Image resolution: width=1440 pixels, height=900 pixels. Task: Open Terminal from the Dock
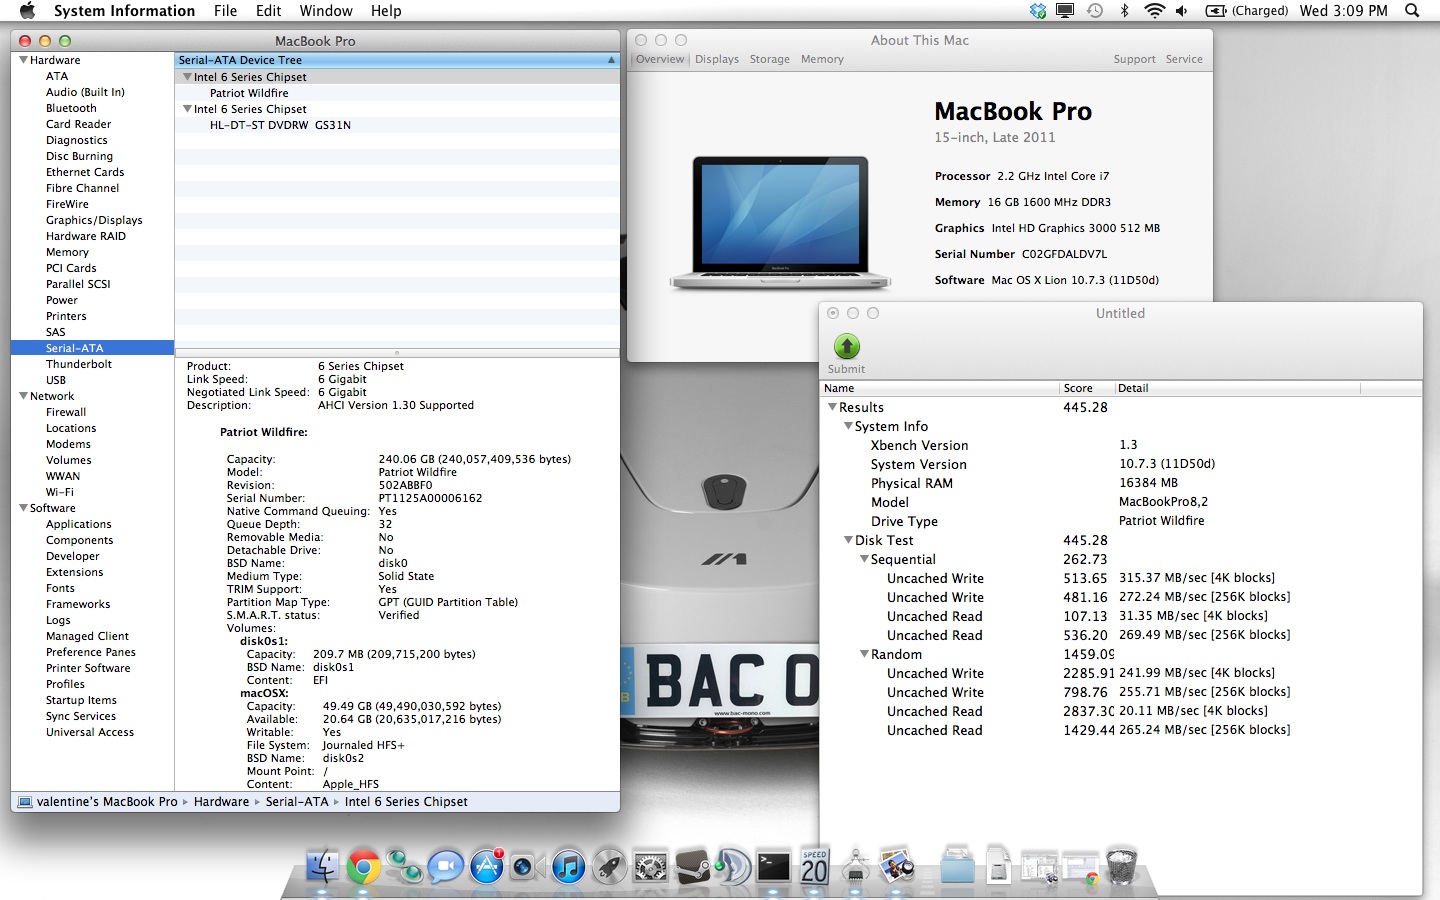coord(774,866)
